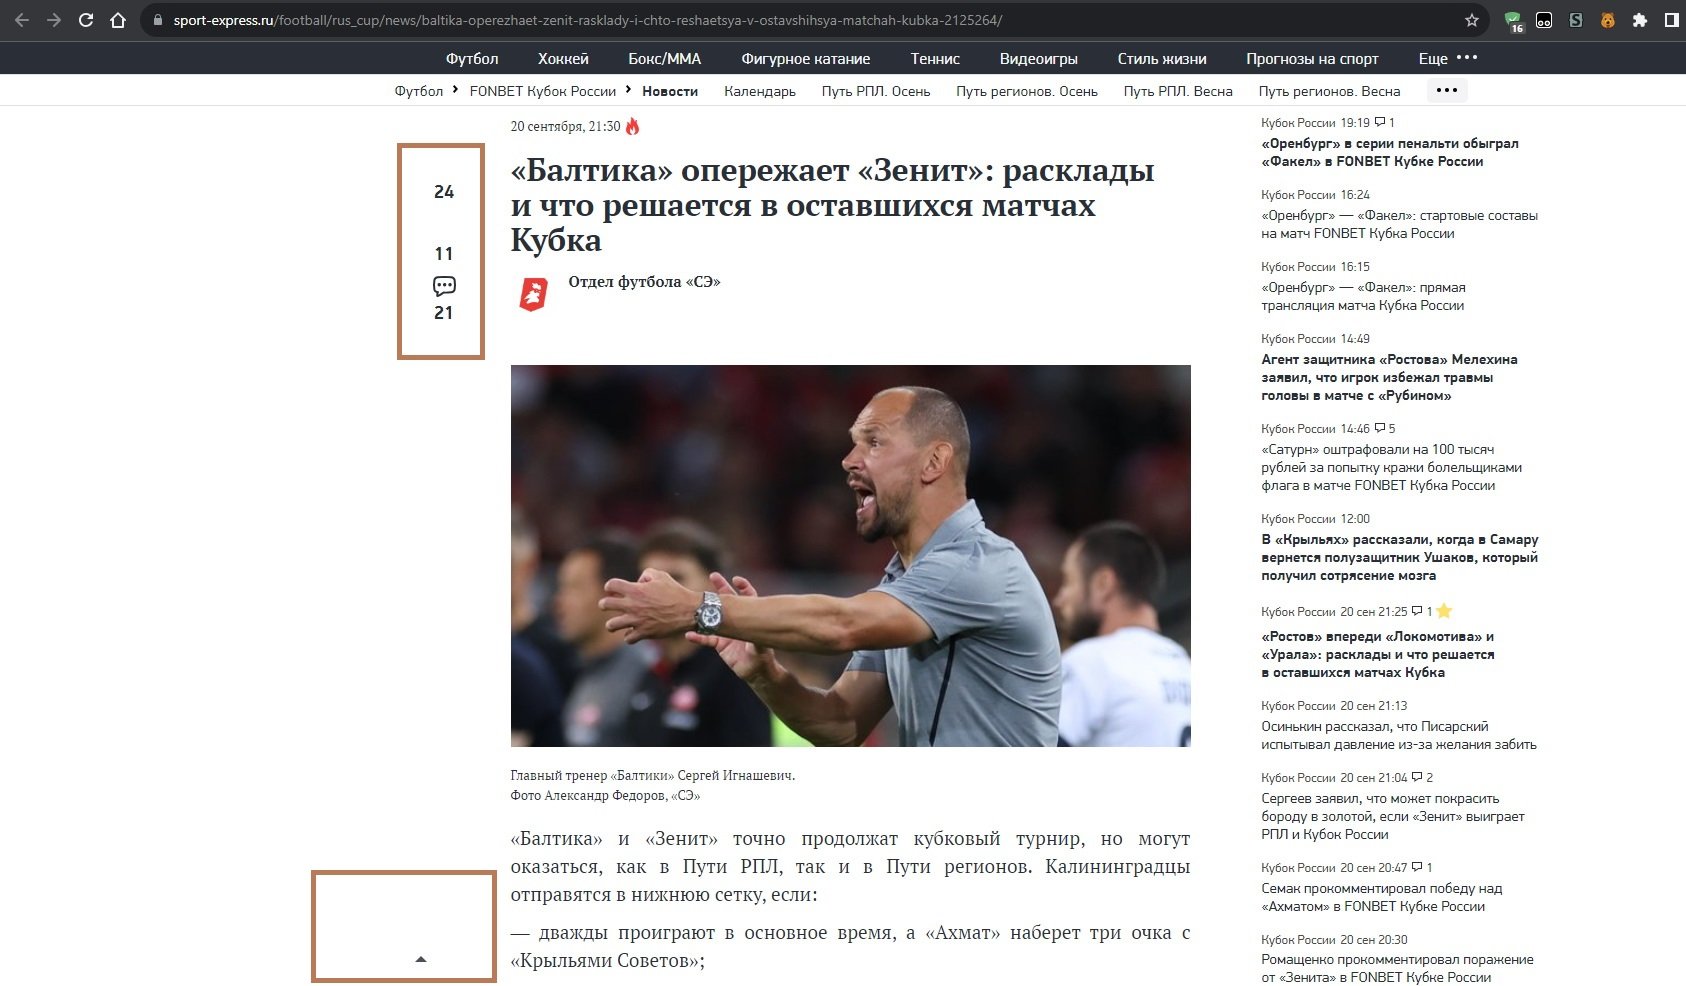The width and height of the screenshot is (1686, 986).
Task: Click the fire icon next to publication time
Action: coord(634,126)
